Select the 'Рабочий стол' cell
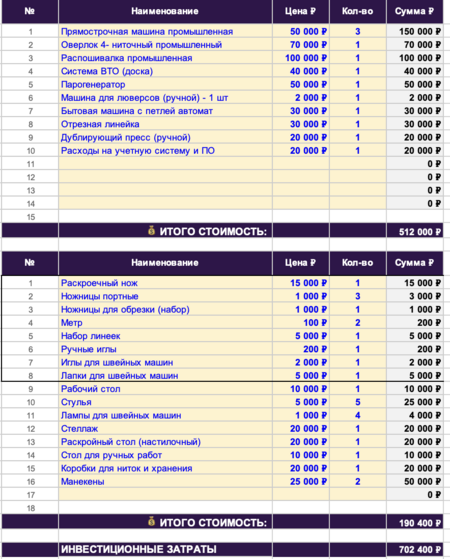The width and height of the screenshot is (450, 559). (165, 389)
